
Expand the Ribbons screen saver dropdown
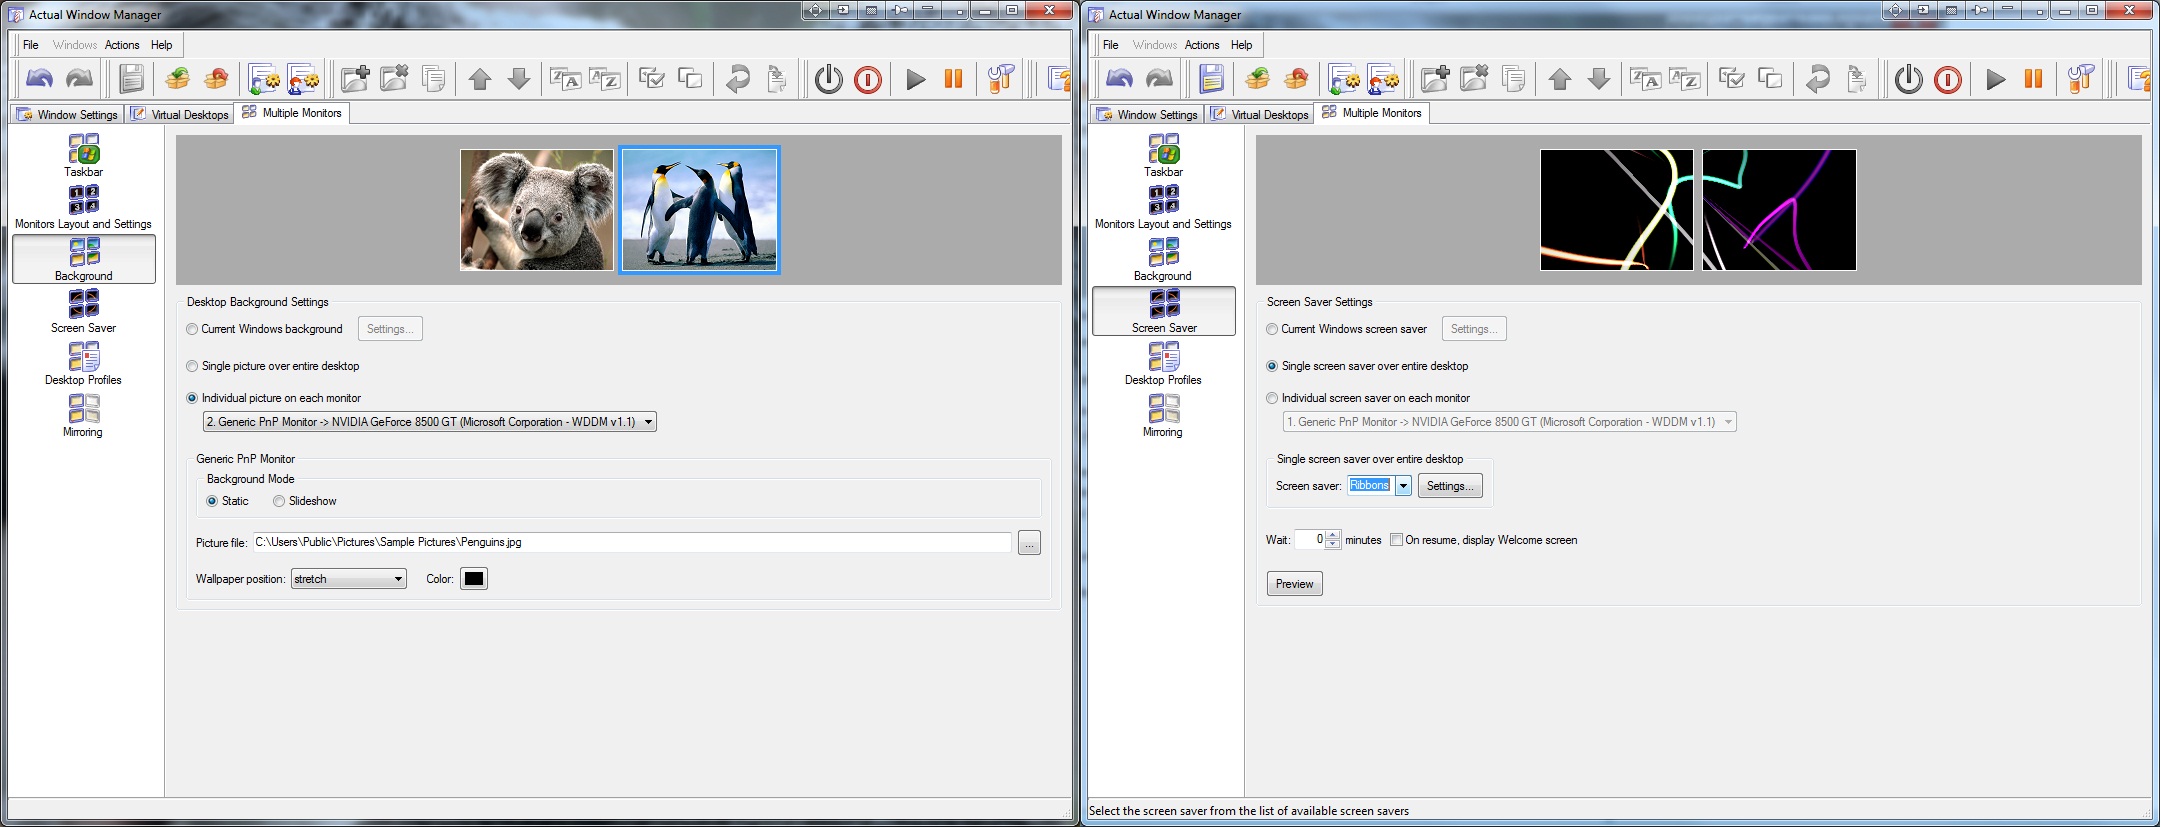pyautogui.click(x=1403, y=486)
